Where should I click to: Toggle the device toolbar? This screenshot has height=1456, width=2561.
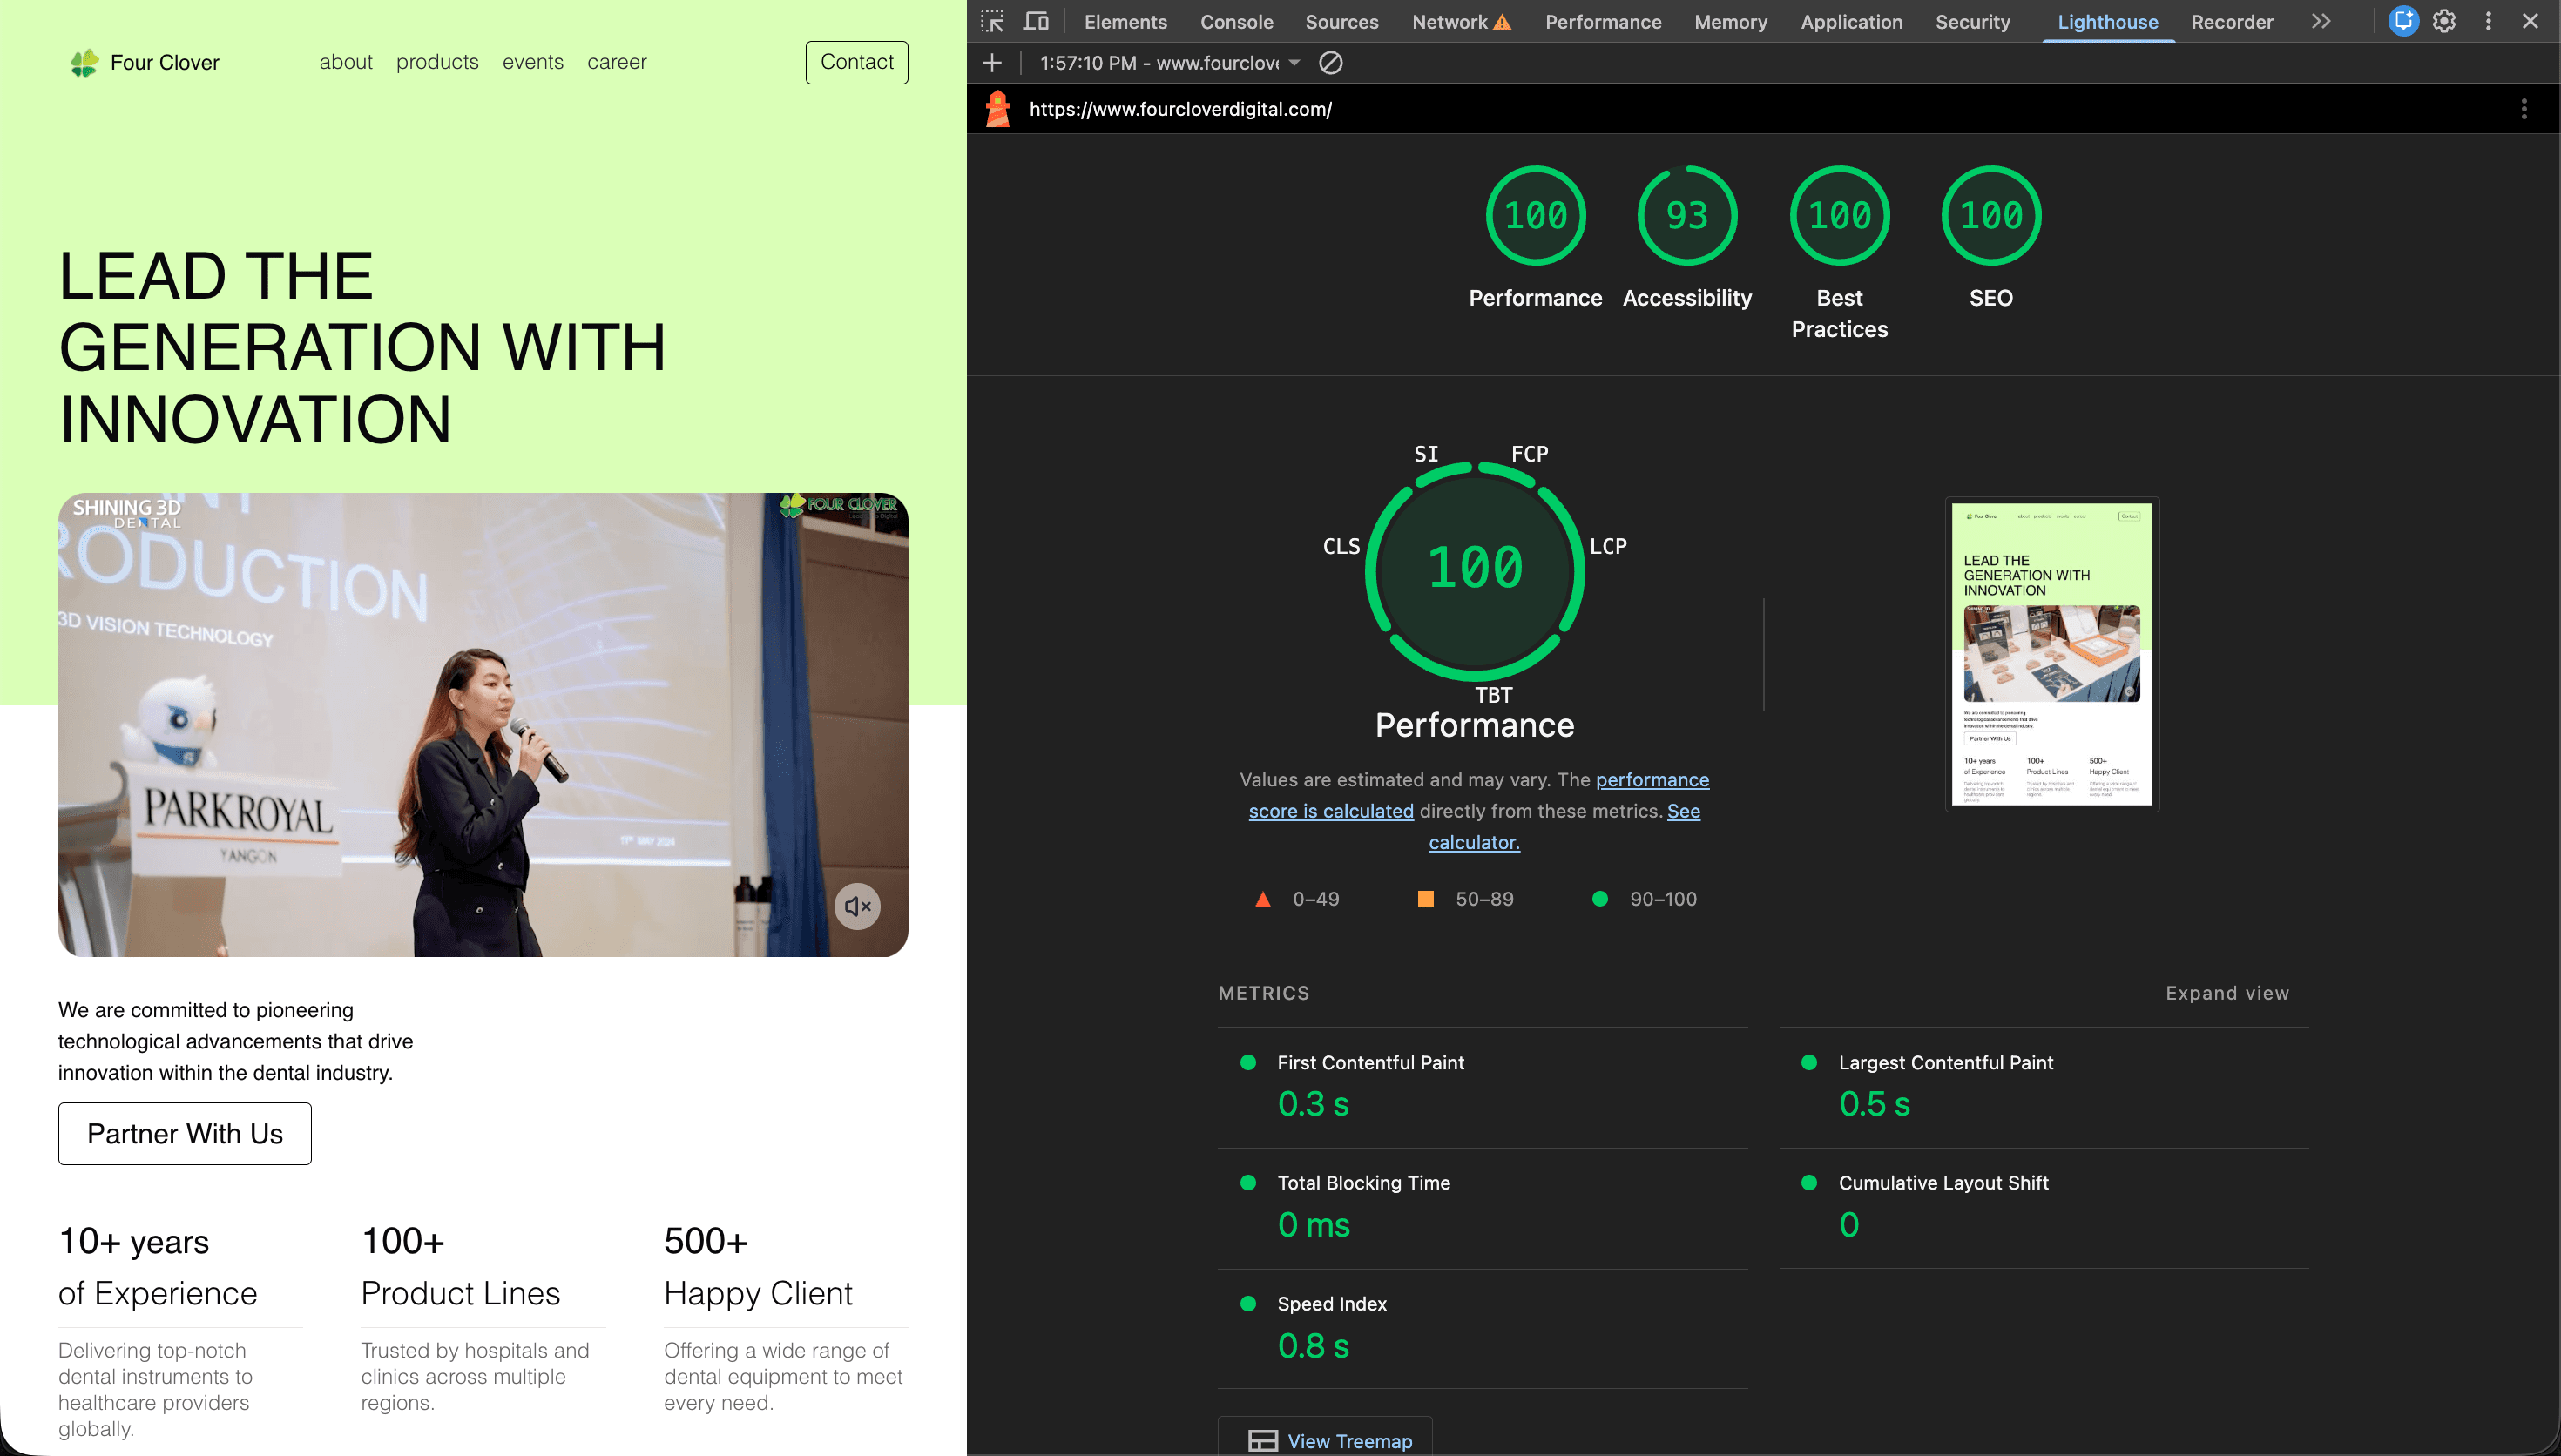(1037, 21)
